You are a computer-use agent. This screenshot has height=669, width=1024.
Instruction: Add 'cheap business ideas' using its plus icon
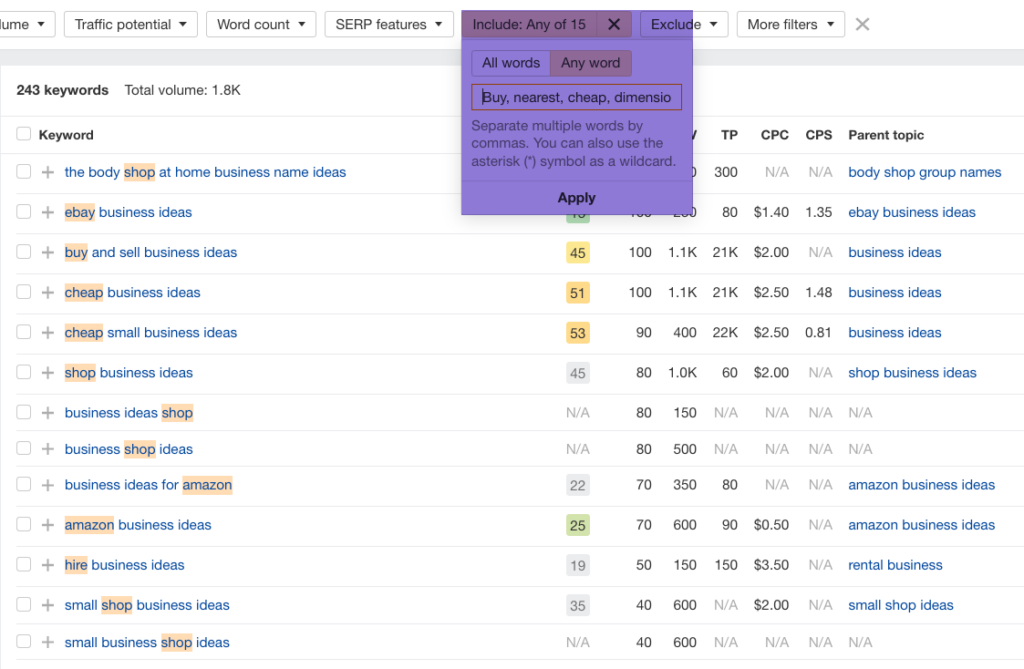(x=47, y=292)
